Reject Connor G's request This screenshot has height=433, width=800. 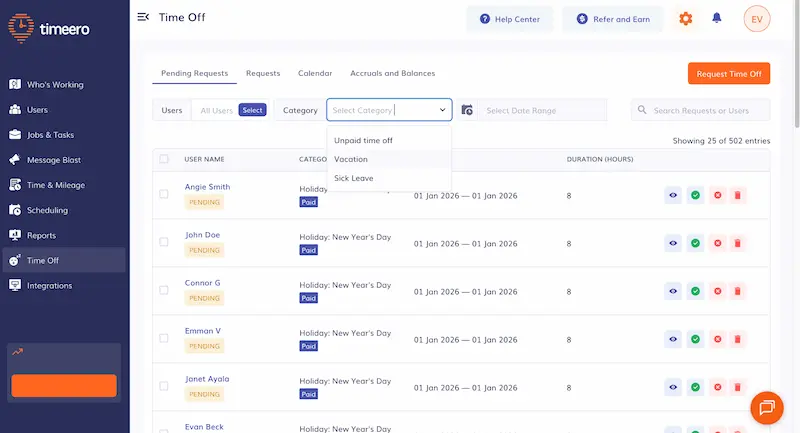coord(717,291)
